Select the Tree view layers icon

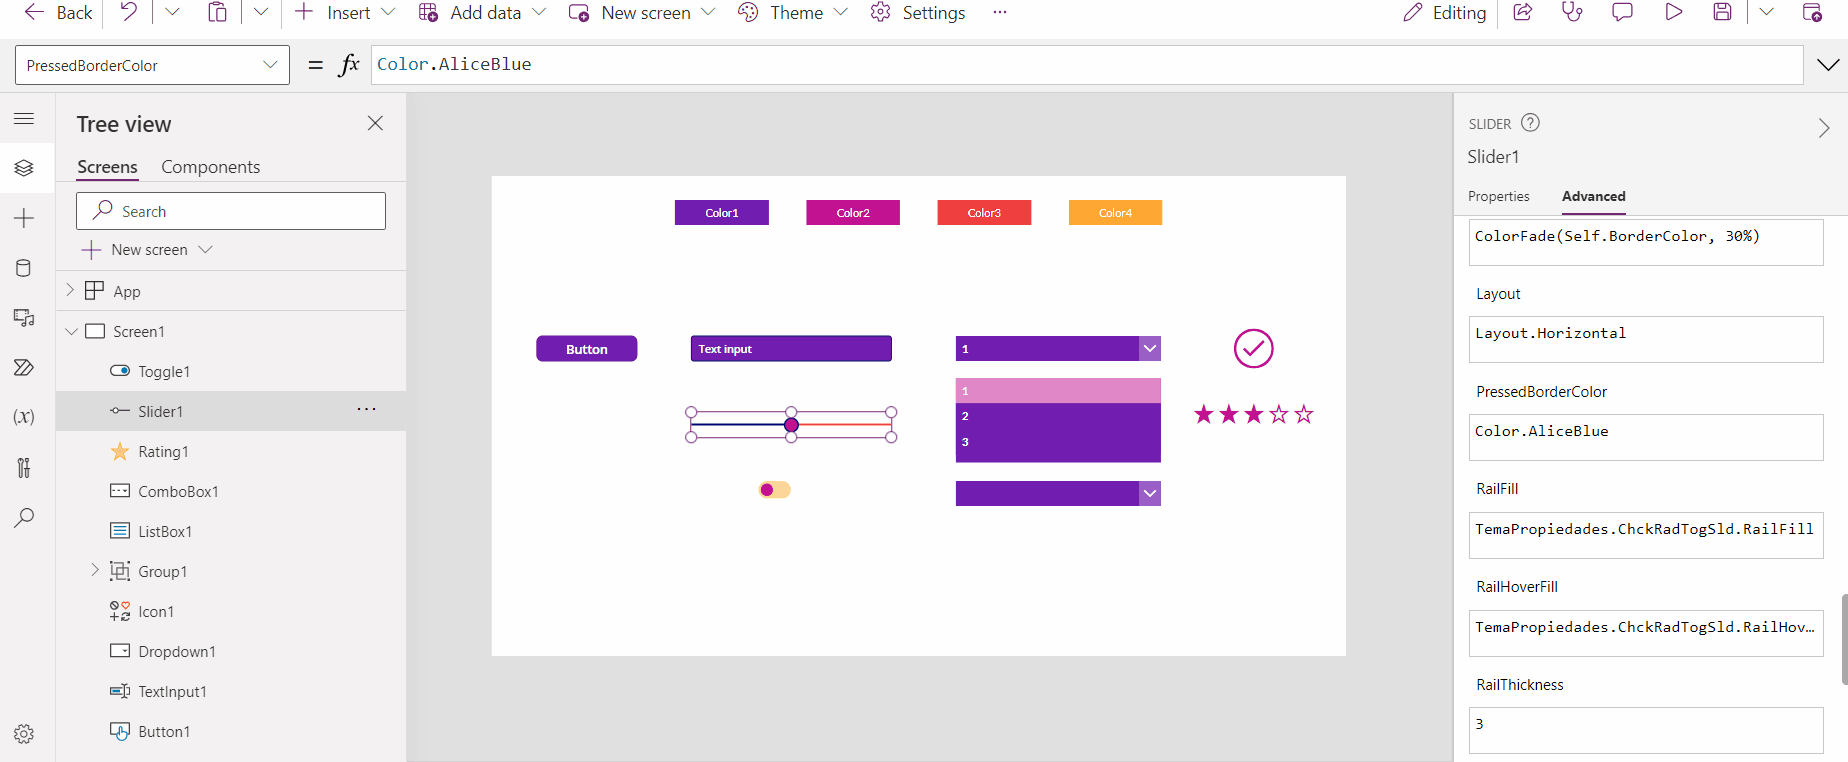(24, 168)
